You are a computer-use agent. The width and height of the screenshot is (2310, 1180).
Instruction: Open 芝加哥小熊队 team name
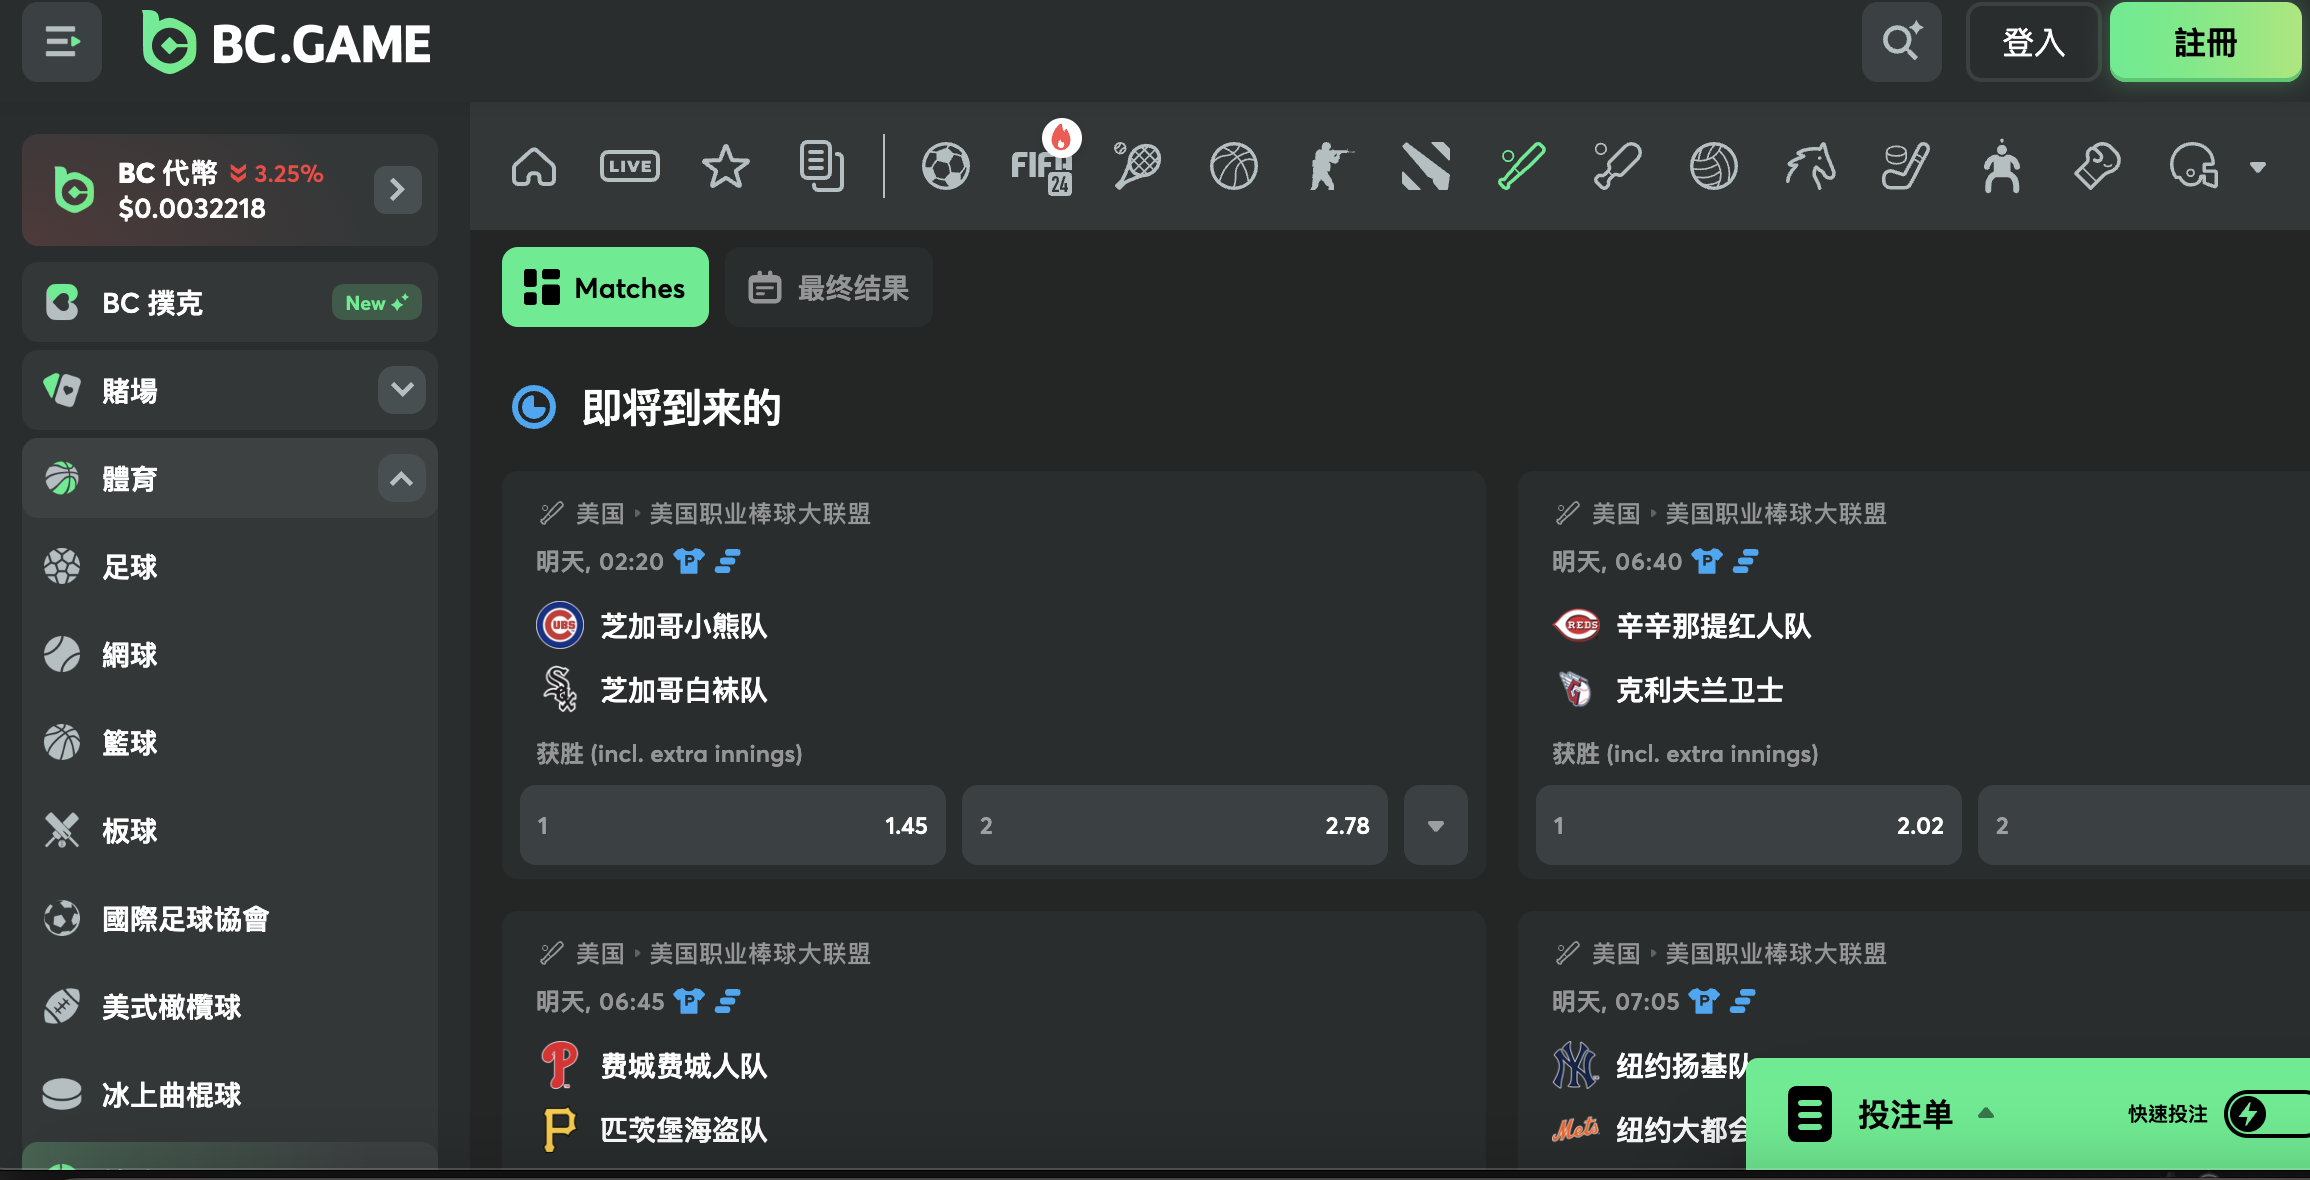(684, 626)
